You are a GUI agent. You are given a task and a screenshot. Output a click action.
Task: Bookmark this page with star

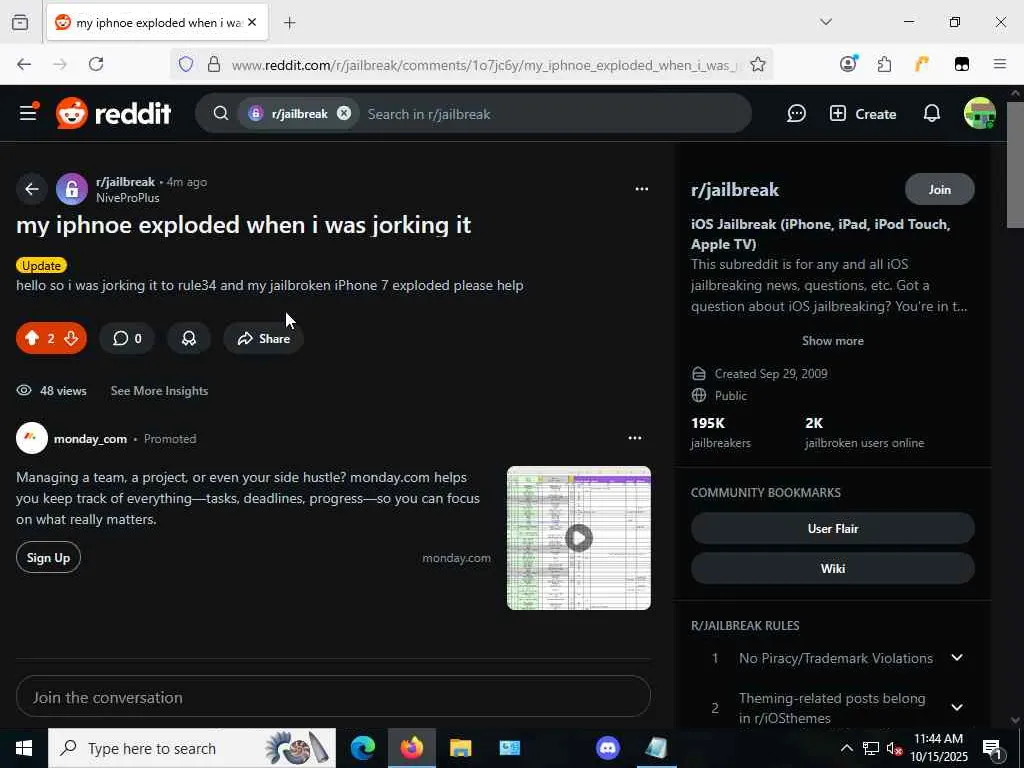[x=758, y=64]
